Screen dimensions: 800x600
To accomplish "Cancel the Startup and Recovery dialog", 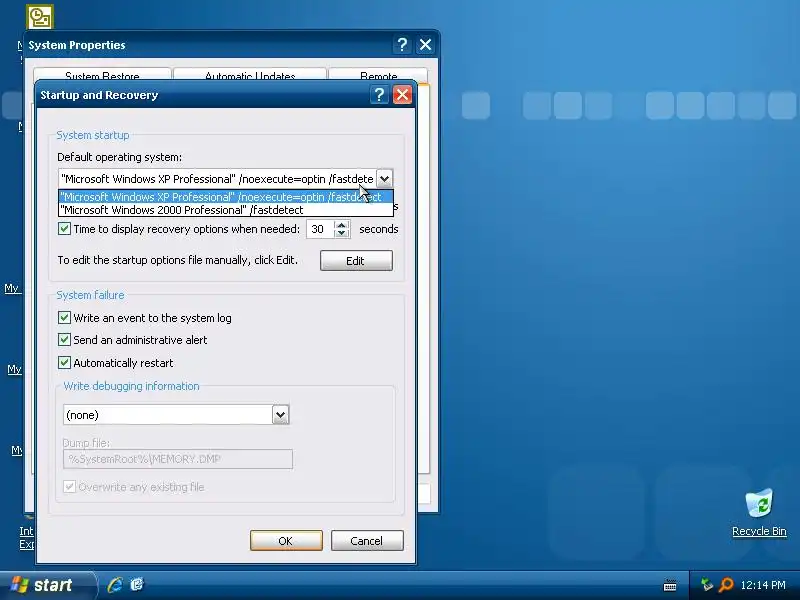I will point(367,541).
